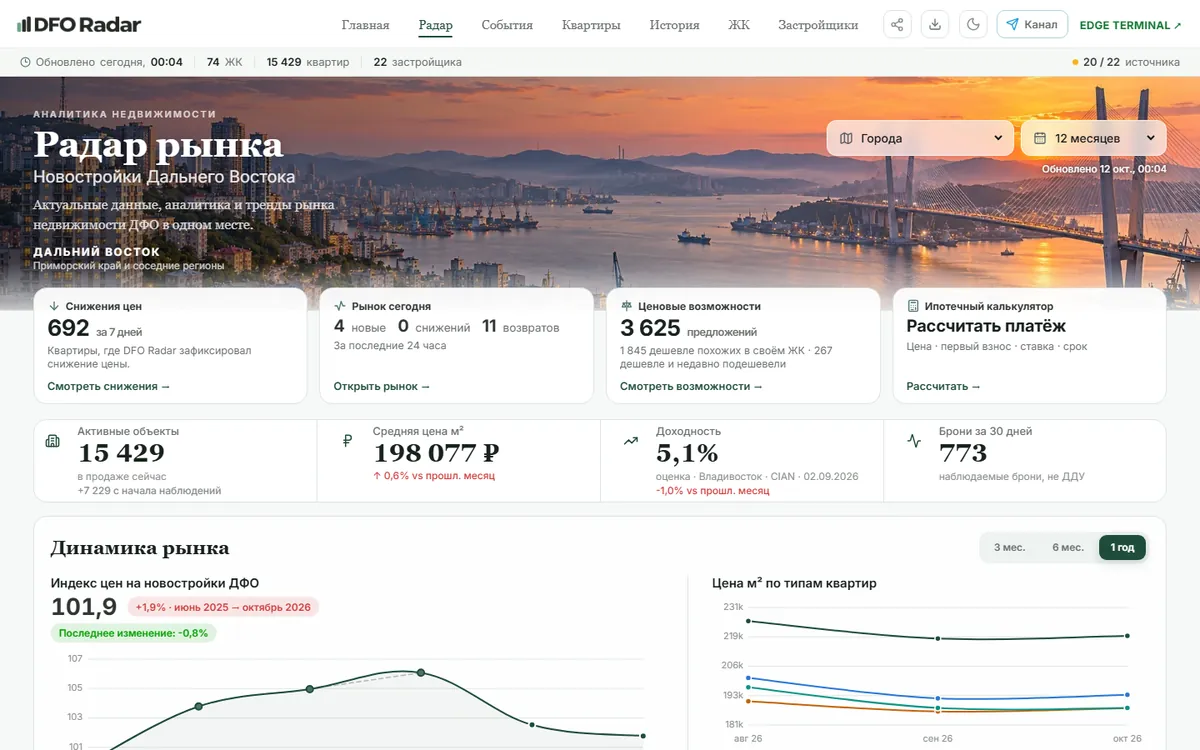Screen dimensions: 1200x750
Task: Open the Застройщики tab
Action: pos(818,25)
